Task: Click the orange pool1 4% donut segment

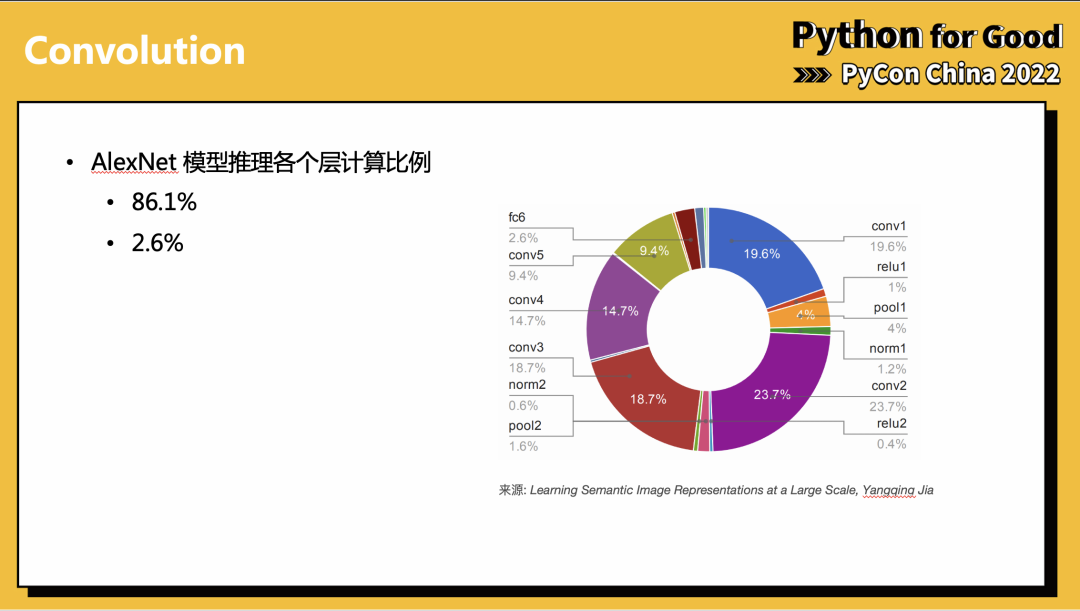Action: click(801, 315)
